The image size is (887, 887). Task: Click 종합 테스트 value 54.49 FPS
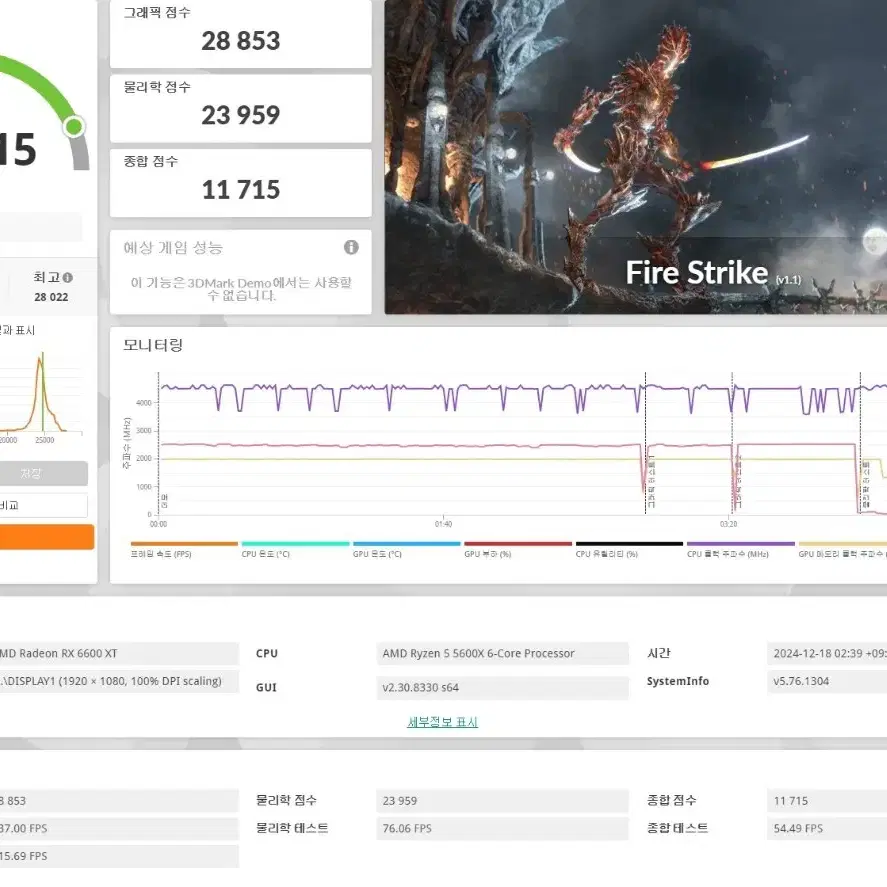tap(827, 828)
